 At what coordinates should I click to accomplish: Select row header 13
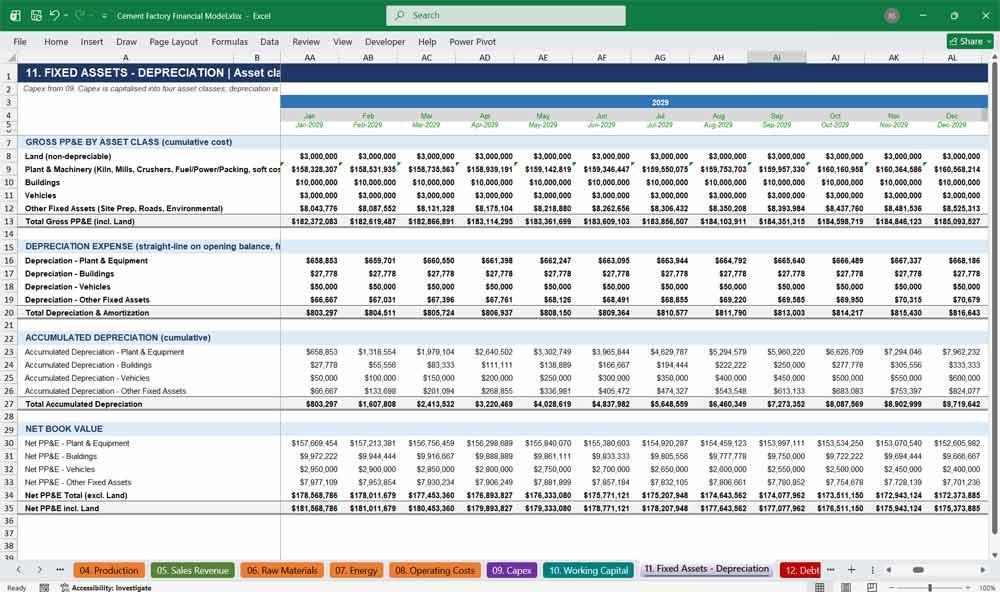point(9,221)
